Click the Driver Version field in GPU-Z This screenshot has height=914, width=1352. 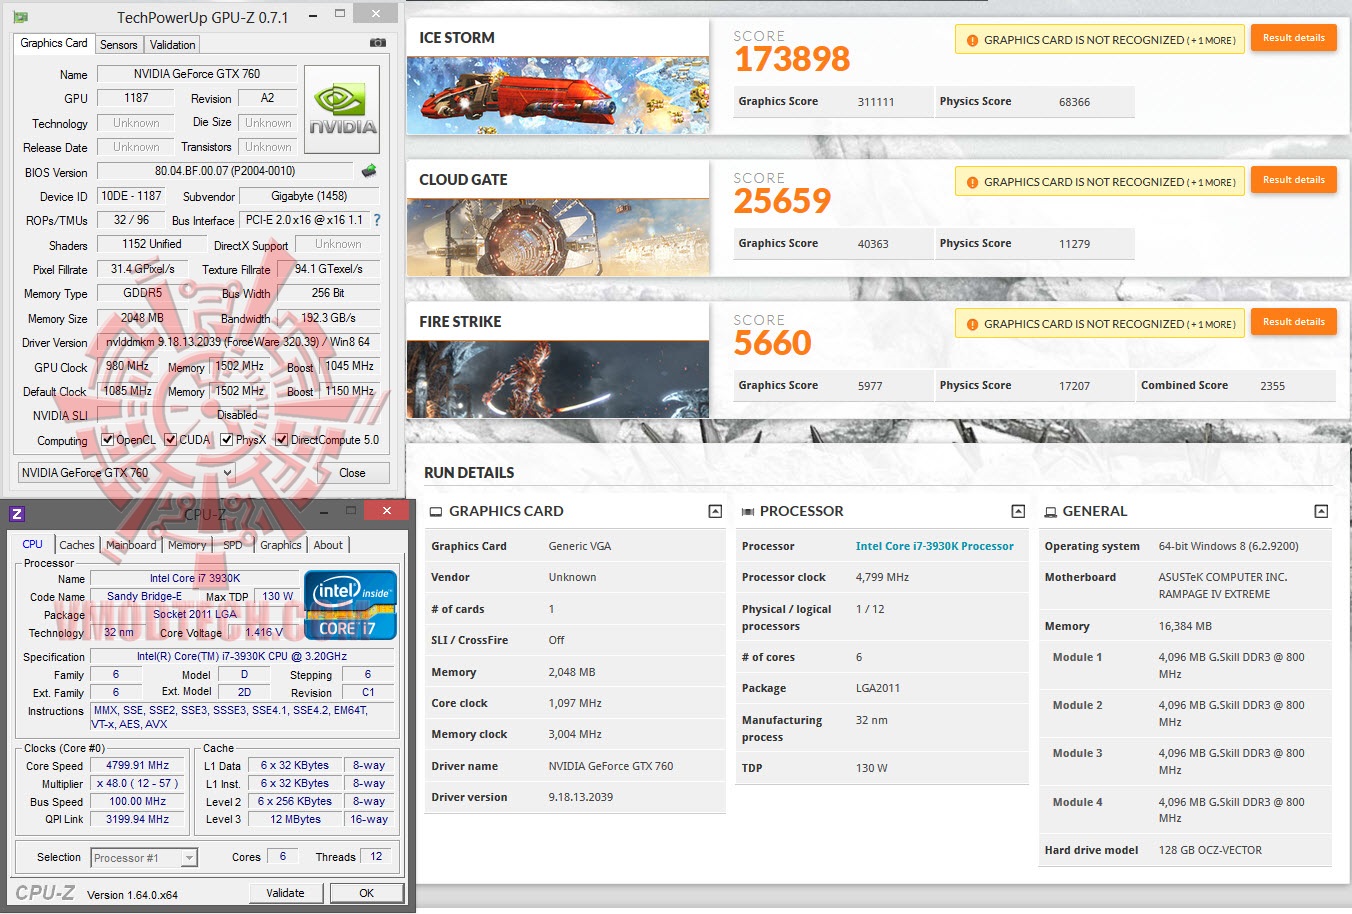[x=238, y=342]
